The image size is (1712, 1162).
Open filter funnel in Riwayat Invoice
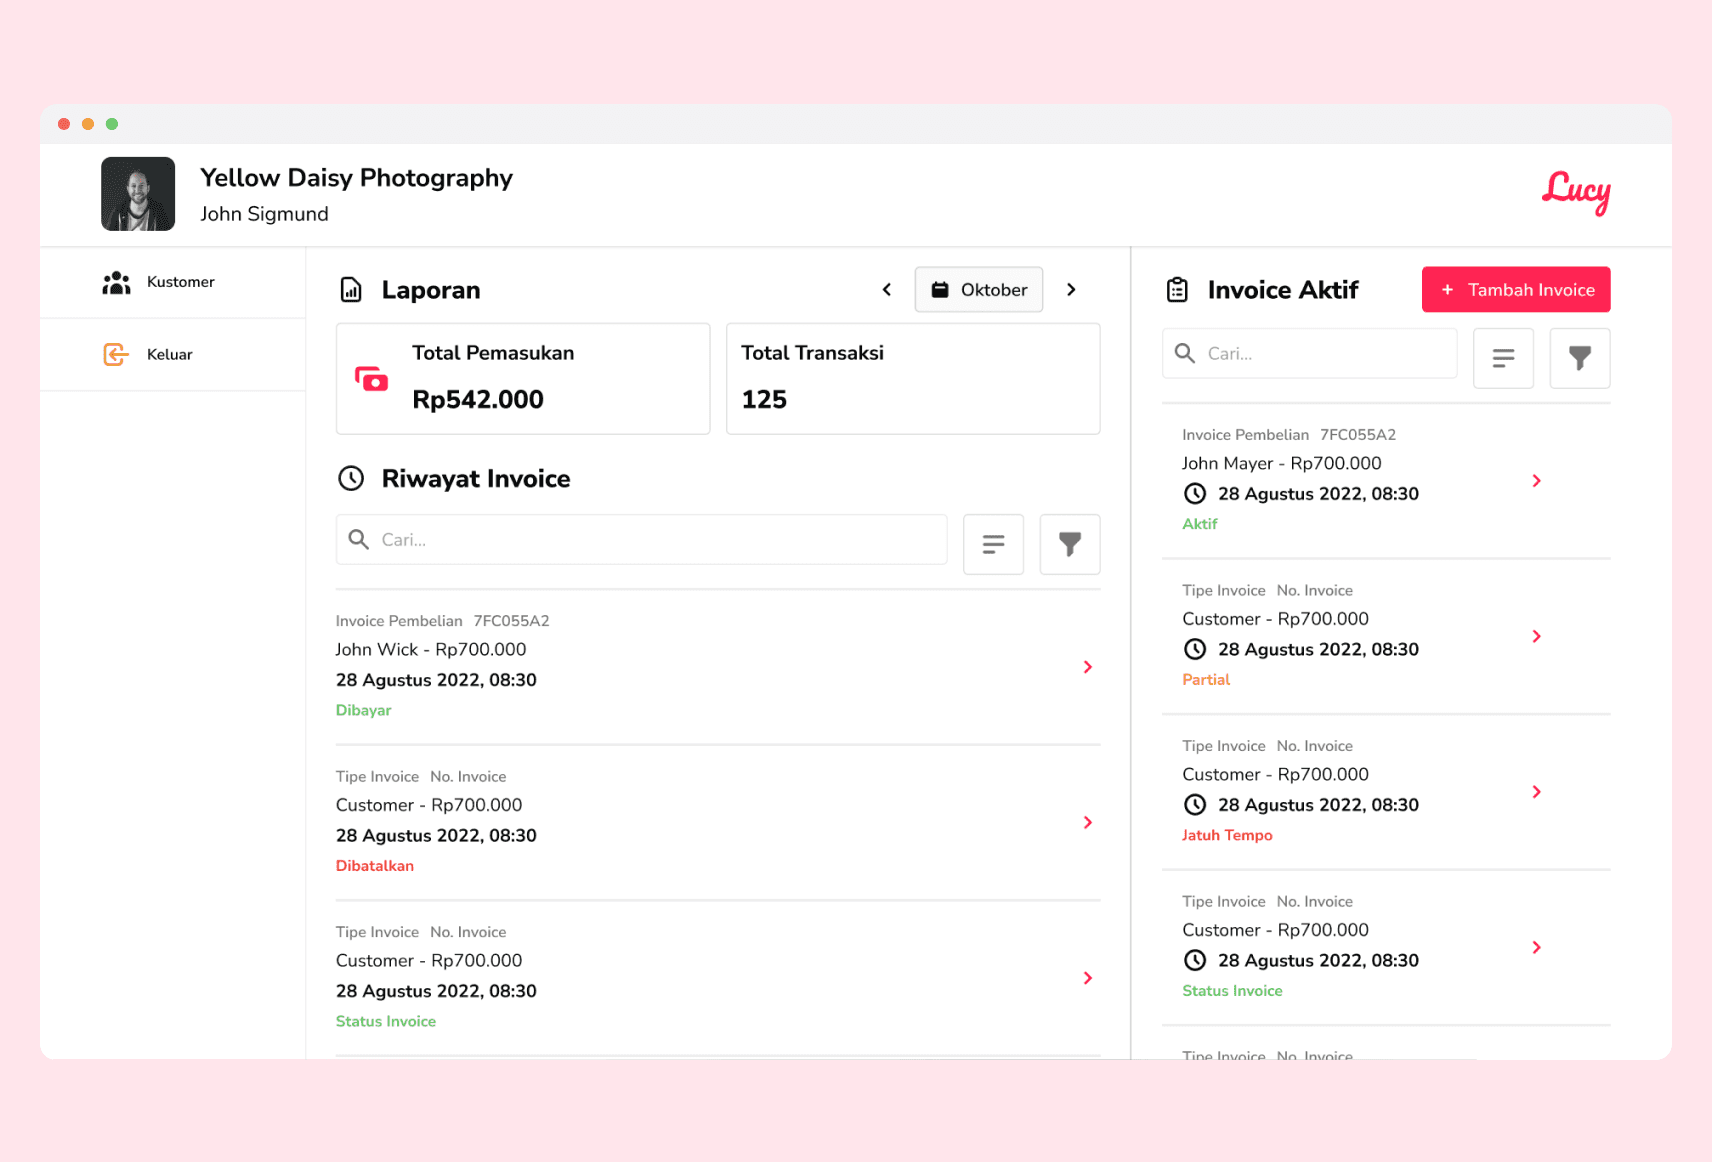[x=1070, y=544]
